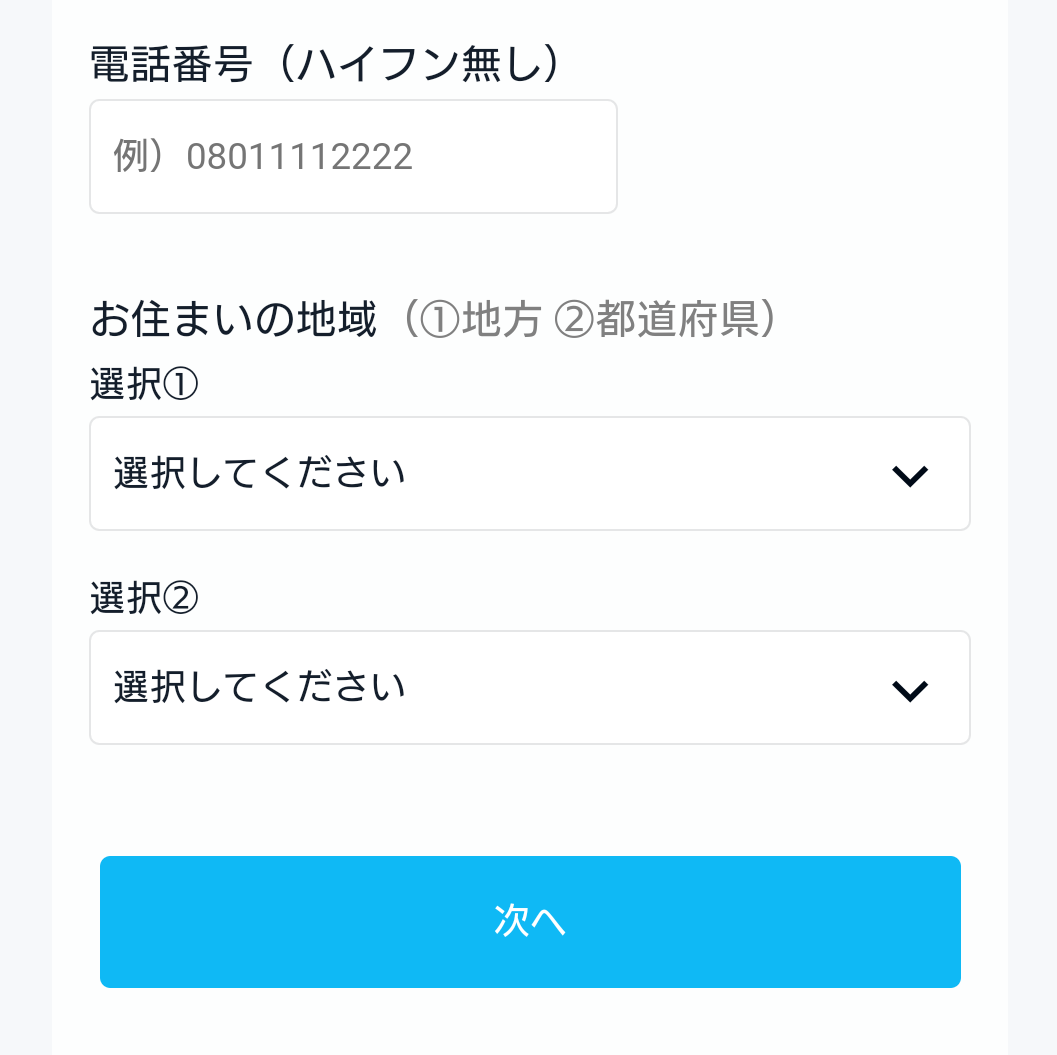The height and width of the screenshot is (1055, 1057).
Task: Click the chevron arrow in 選択② dropdown
Action: click(x=910, y=691)
